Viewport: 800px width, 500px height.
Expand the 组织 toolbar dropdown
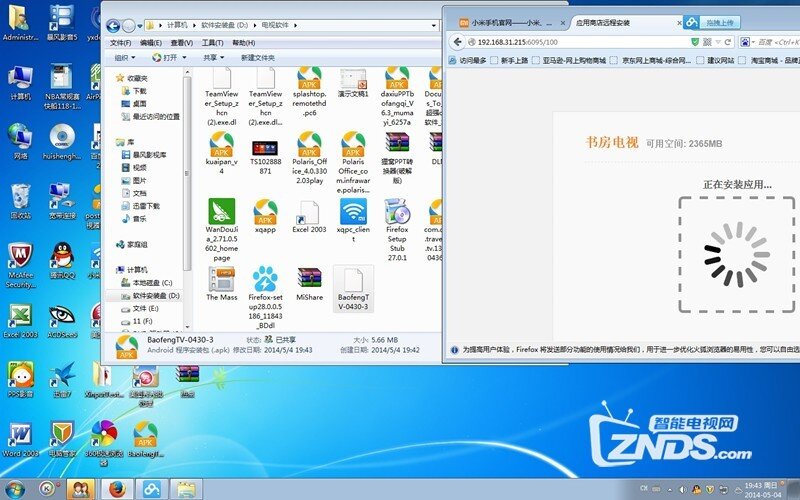pos(125,58)
